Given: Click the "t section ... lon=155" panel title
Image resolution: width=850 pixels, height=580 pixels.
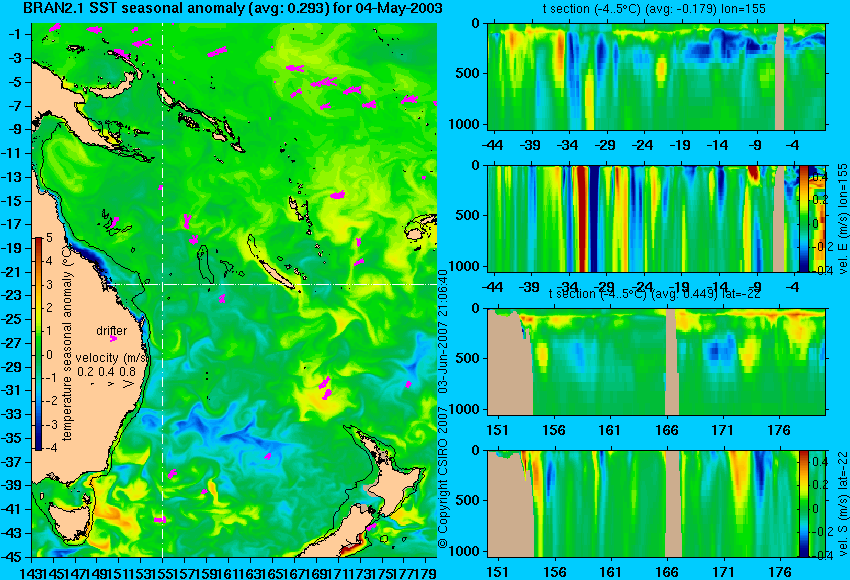Looking at the screenshot, I should click(x=654, y=9).
